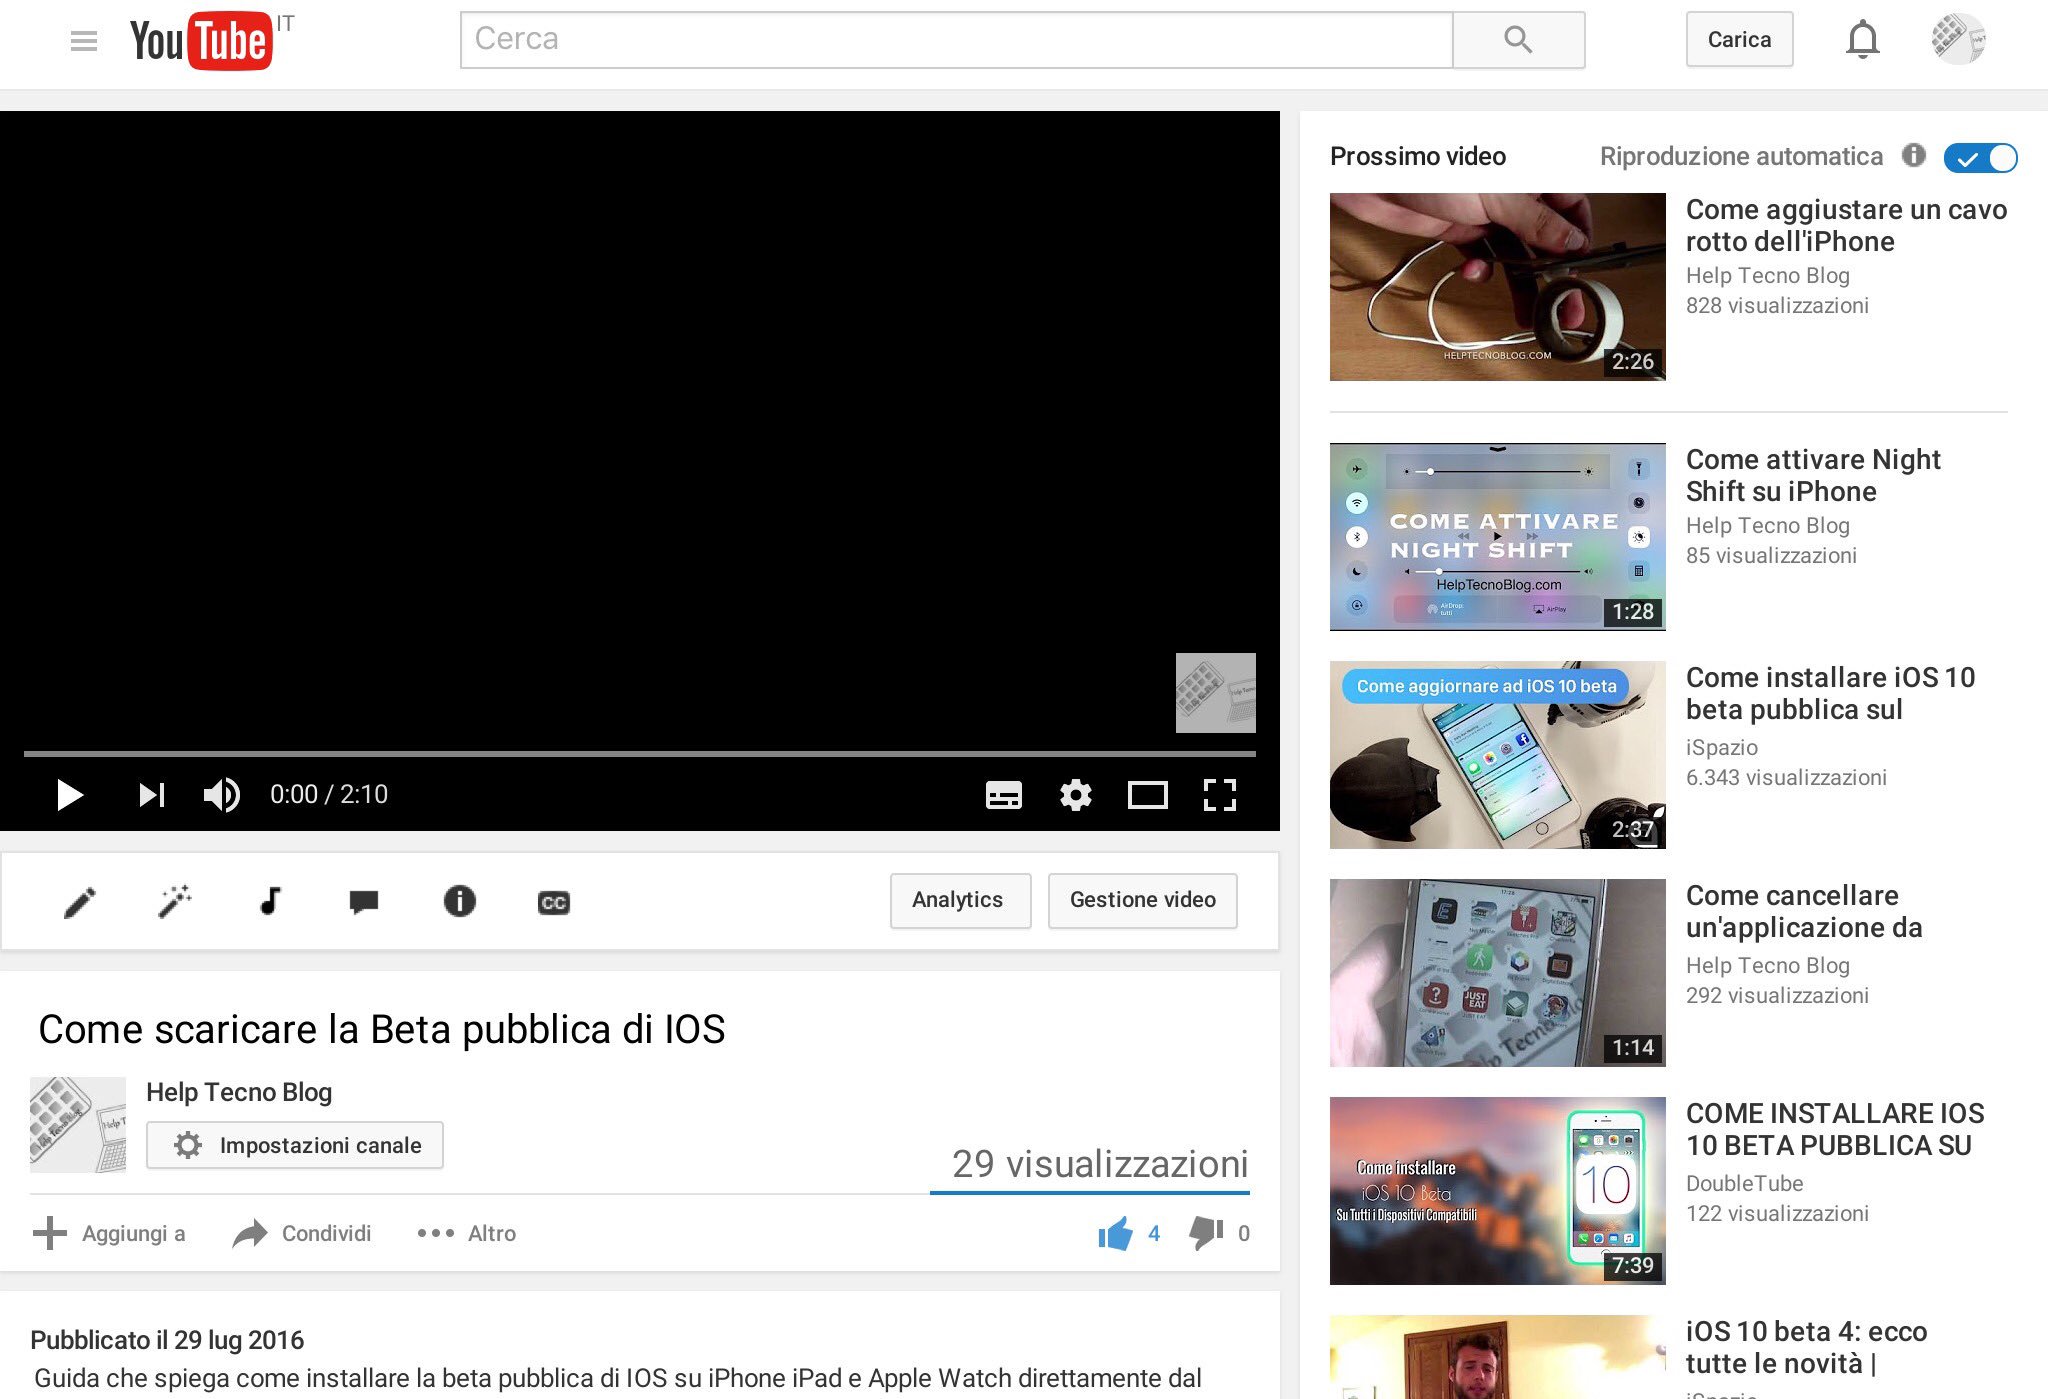Open the DoubleTube iOS 10 thumbnail
Image resolution: width=2048 pixels, height=1399 pixels.
1498,1191
